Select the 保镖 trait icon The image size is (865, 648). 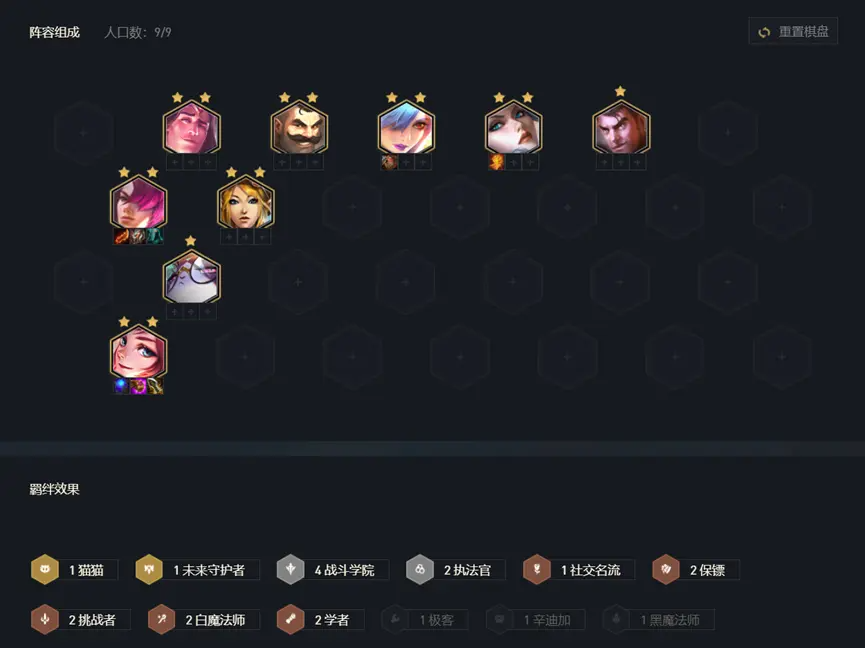pyautogui.click(x=666, y=569)
